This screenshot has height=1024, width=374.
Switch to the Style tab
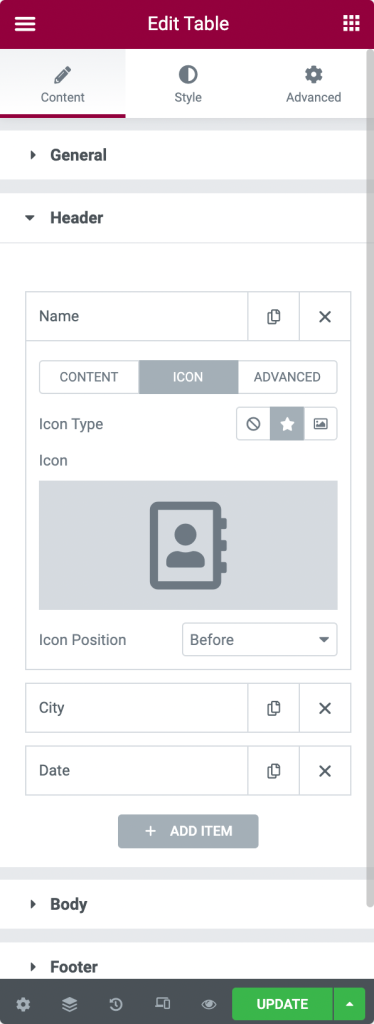pyautogui.click(x=188, y=85)
